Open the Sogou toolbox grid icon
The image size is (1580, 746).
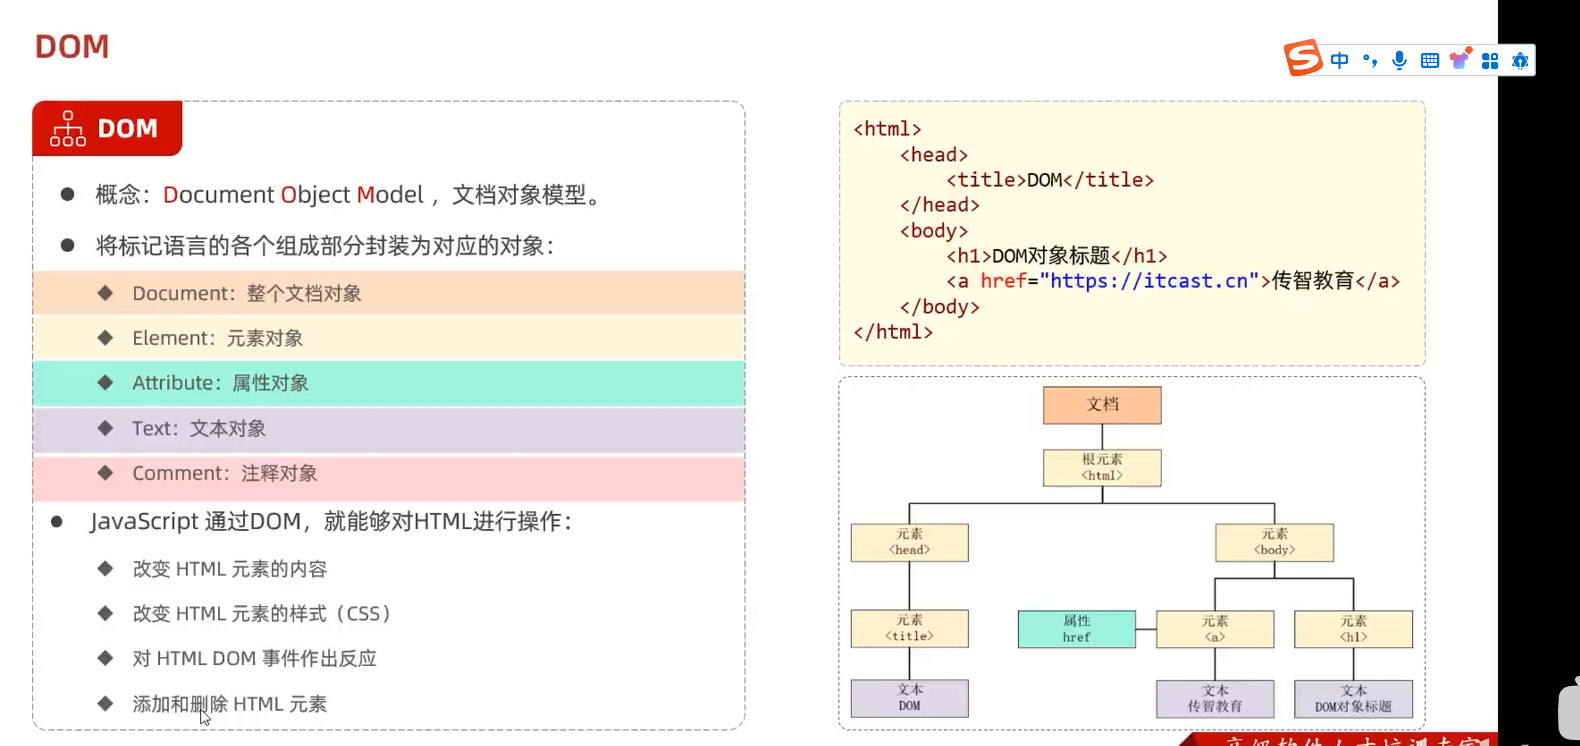[x=1490, y=61]
